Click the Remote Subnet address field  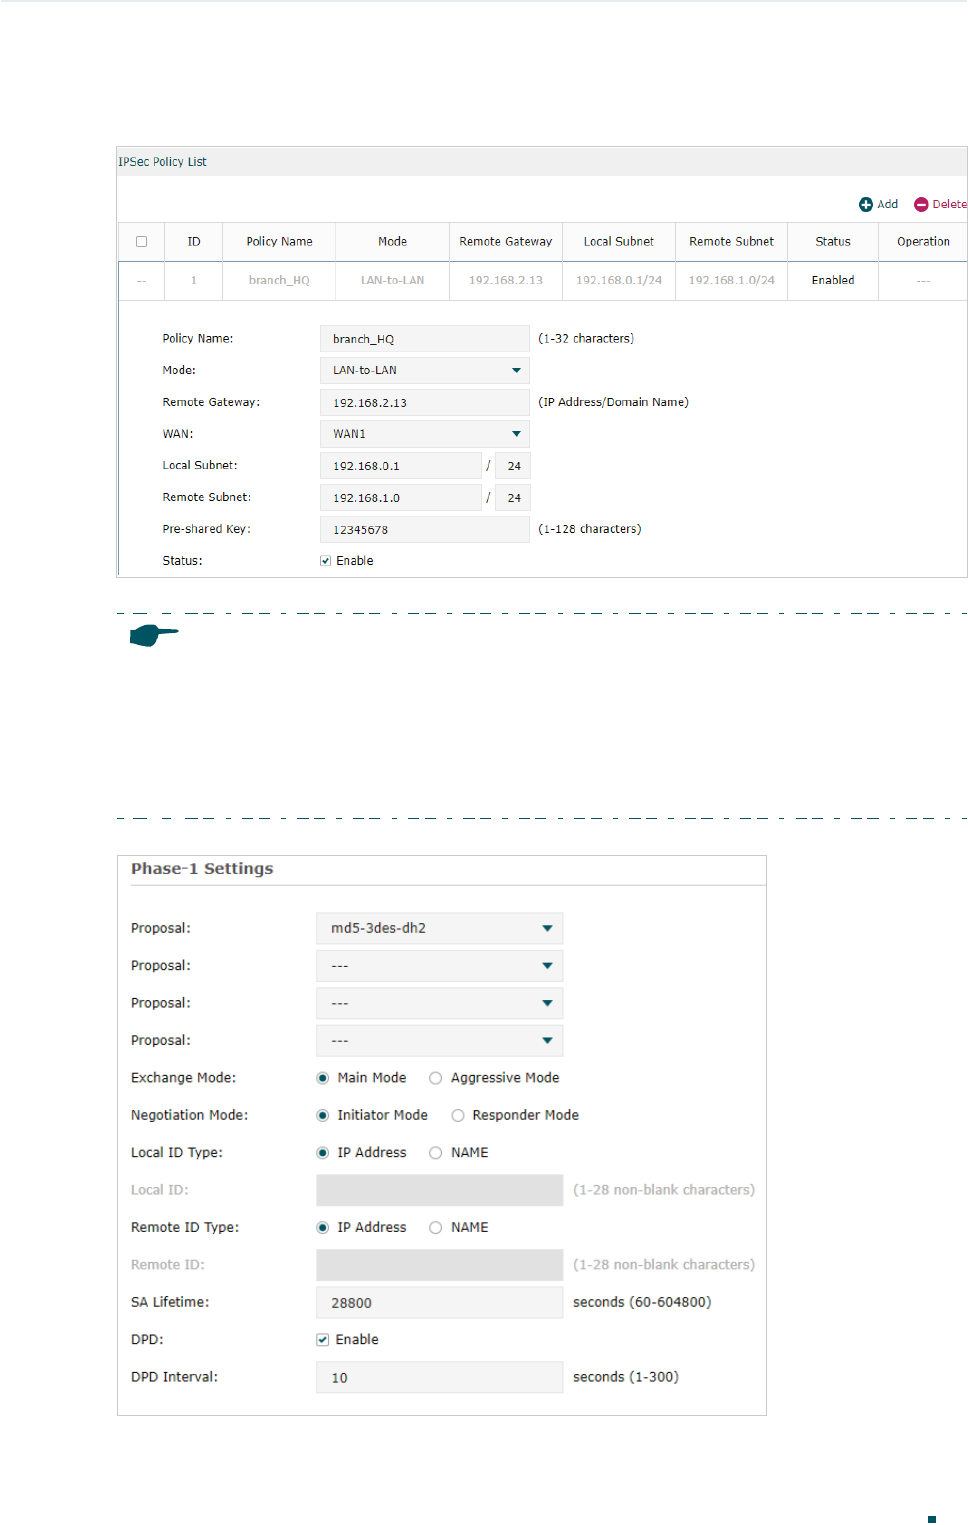pos(400,498)
